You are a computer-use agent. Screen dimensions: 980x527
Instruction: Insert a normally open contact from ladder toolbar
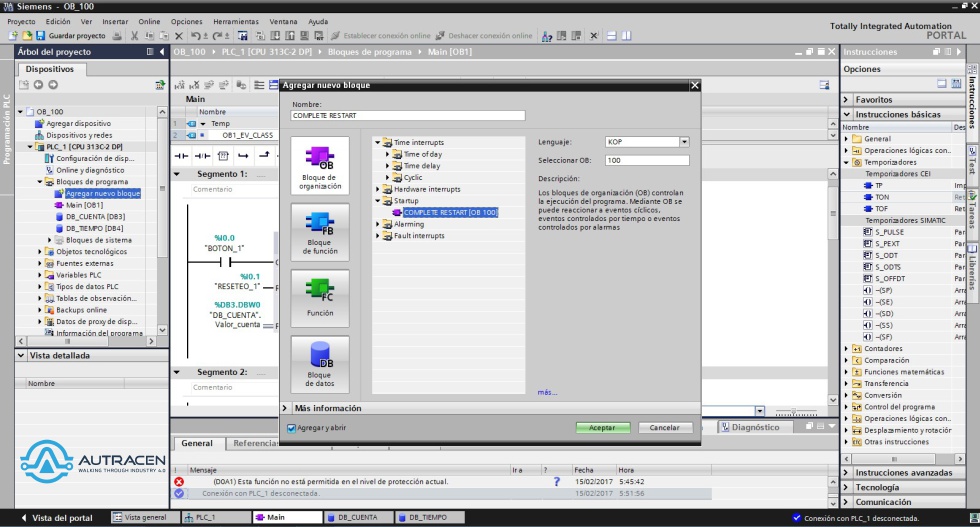181,155
